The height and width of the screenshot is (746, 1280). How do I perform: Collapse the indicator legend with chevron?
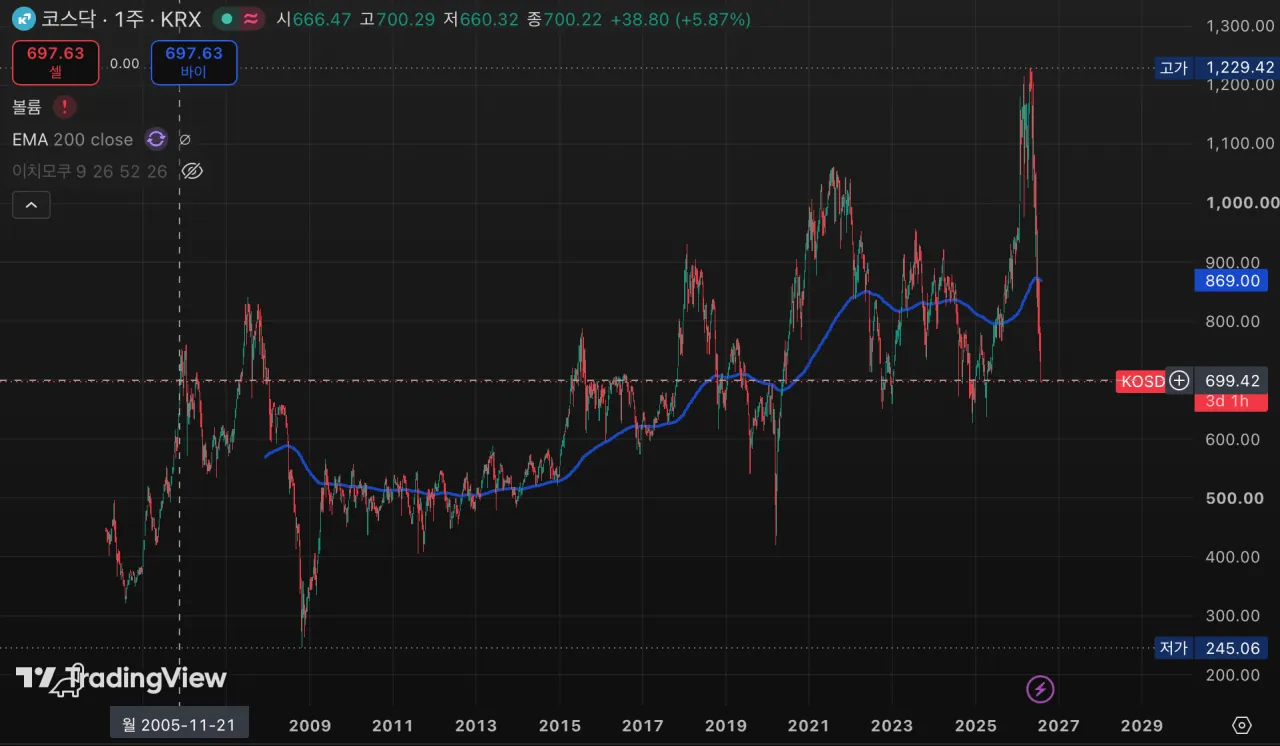pos(31,205)
